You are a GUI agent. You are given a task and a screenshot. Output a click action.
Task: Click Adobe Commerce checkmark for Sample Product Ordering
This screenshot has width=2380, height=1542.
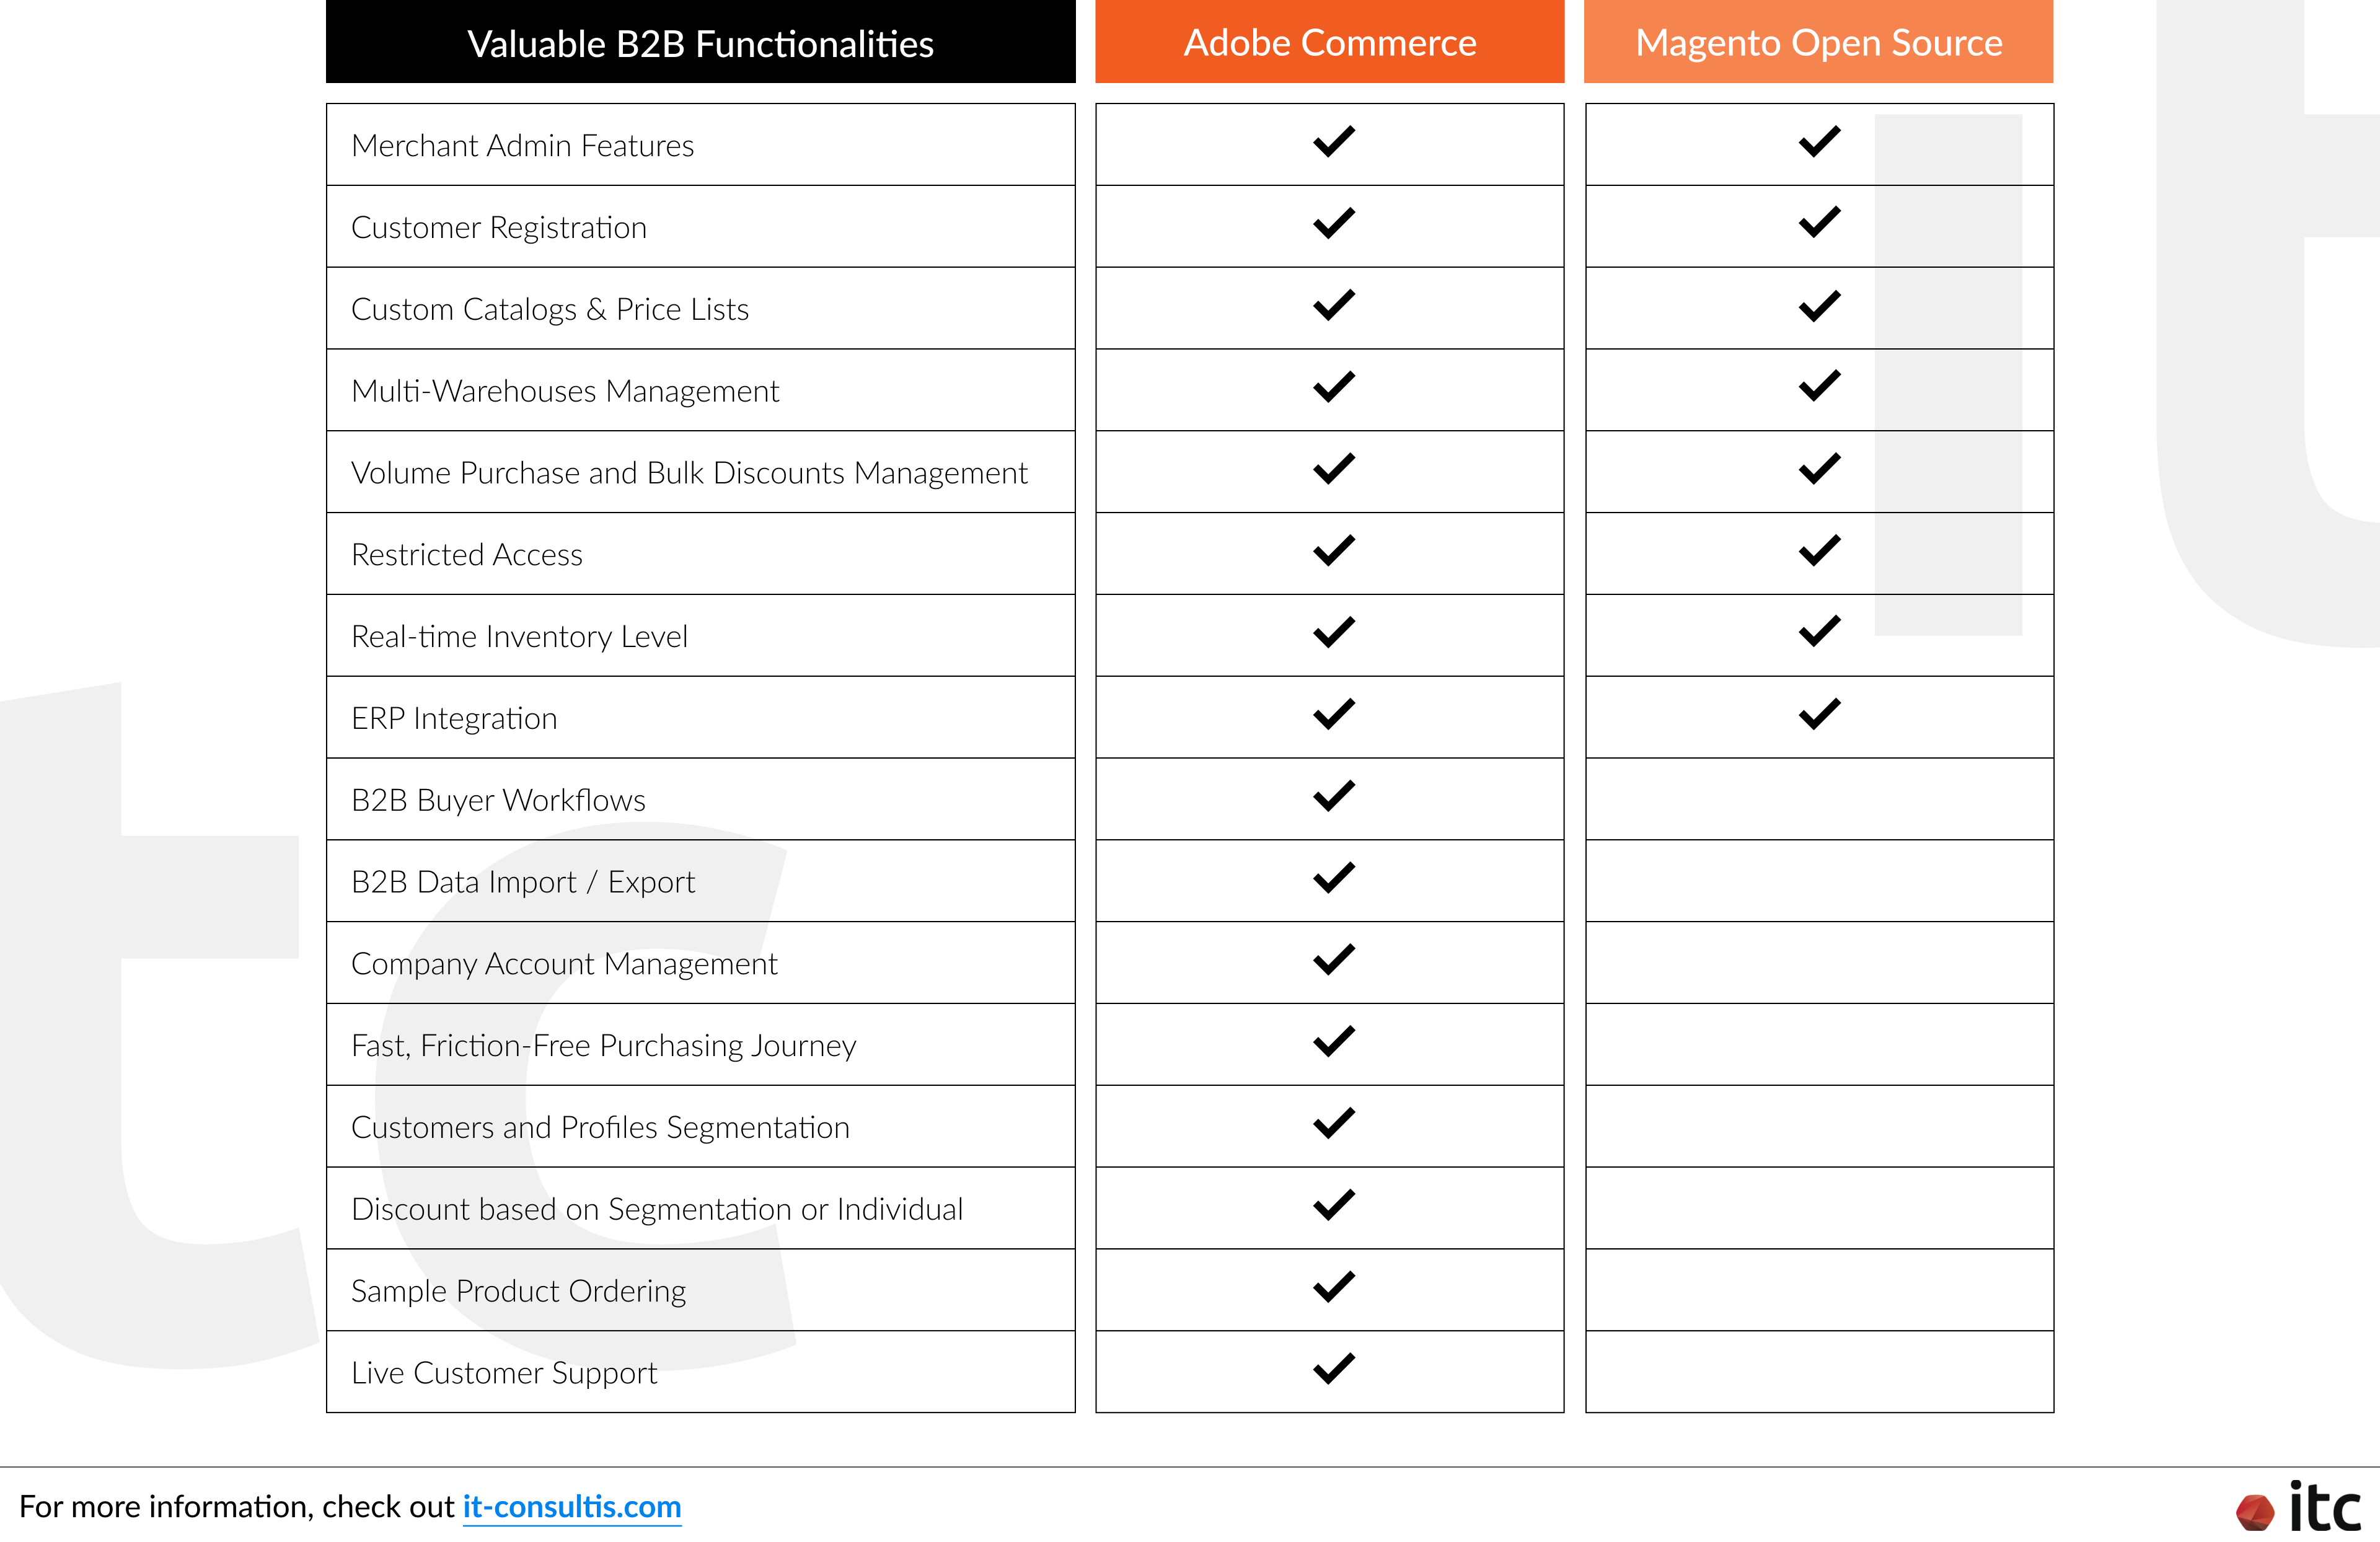1334,1286
